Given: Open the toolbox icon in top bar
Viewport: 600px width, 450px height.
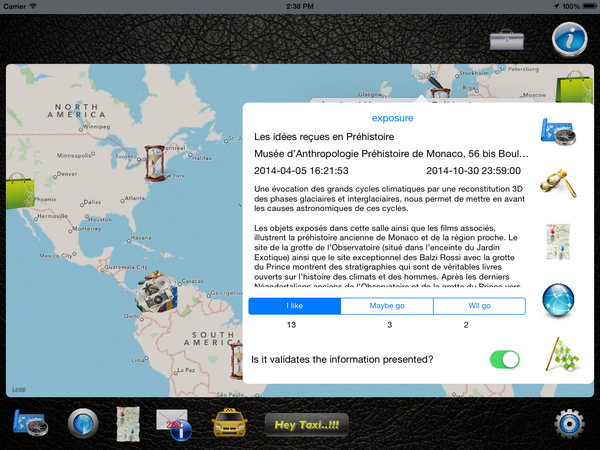Looking at the screenshot, I should (x=507, y=39).
